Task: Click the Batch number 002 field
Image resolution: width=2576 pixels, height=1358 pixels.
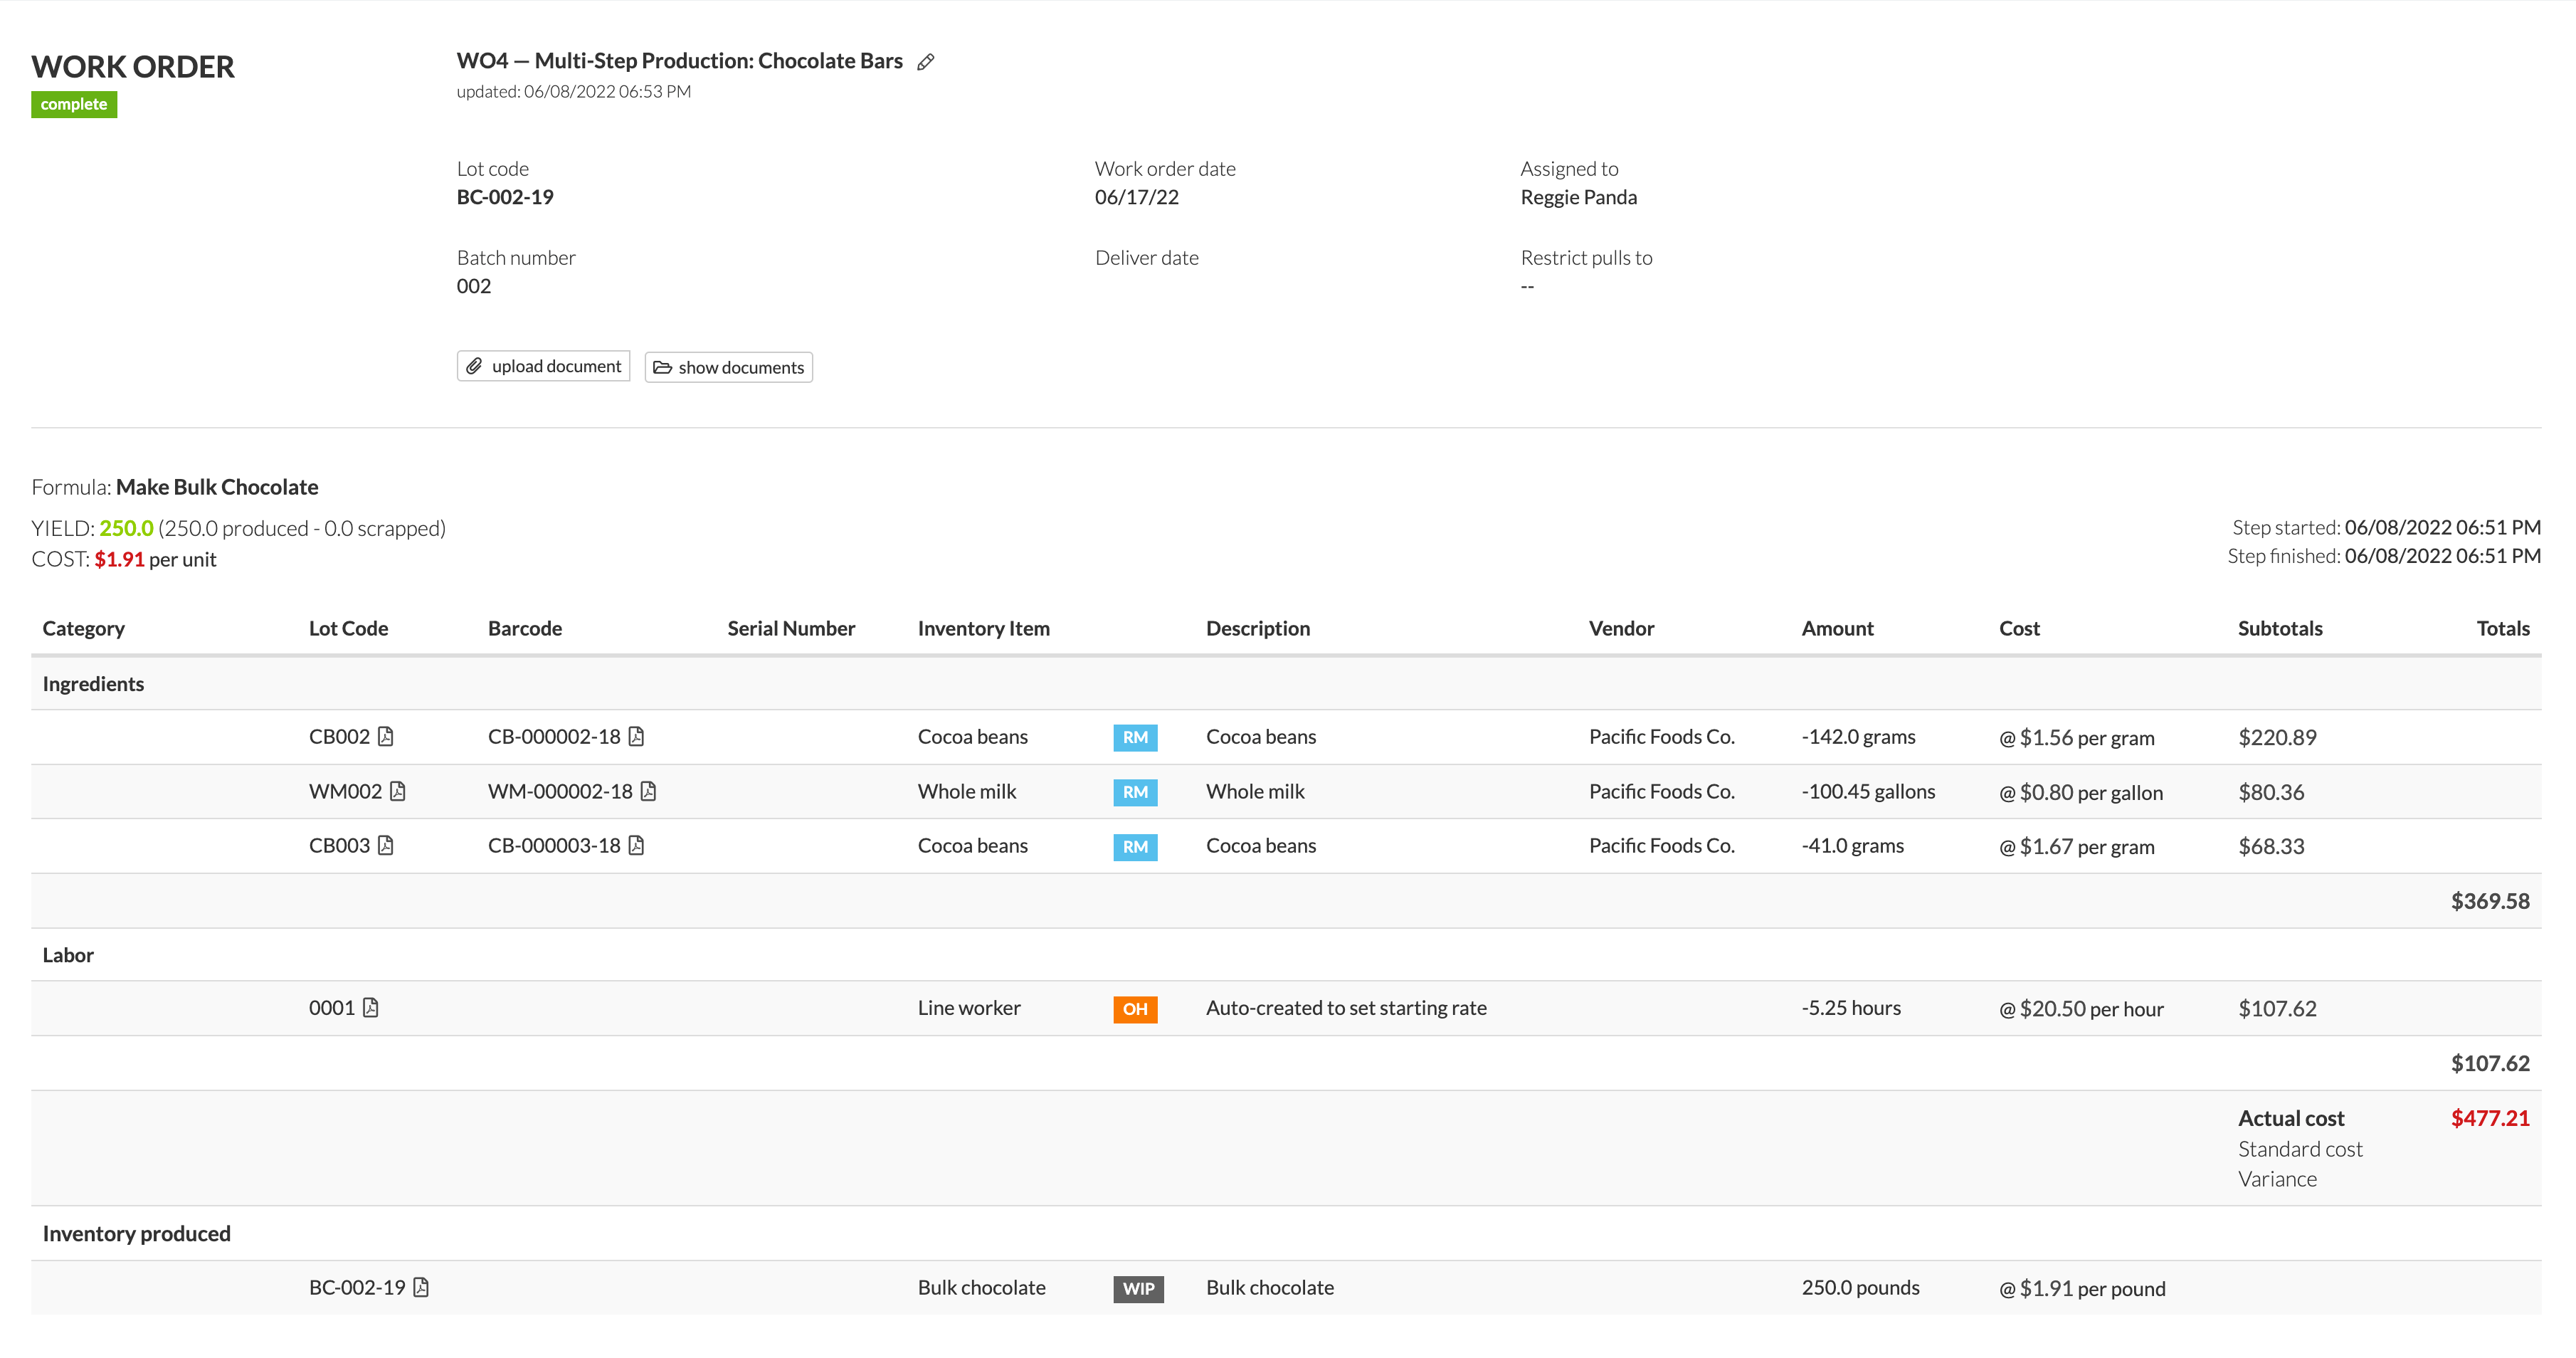Action: 474,286
